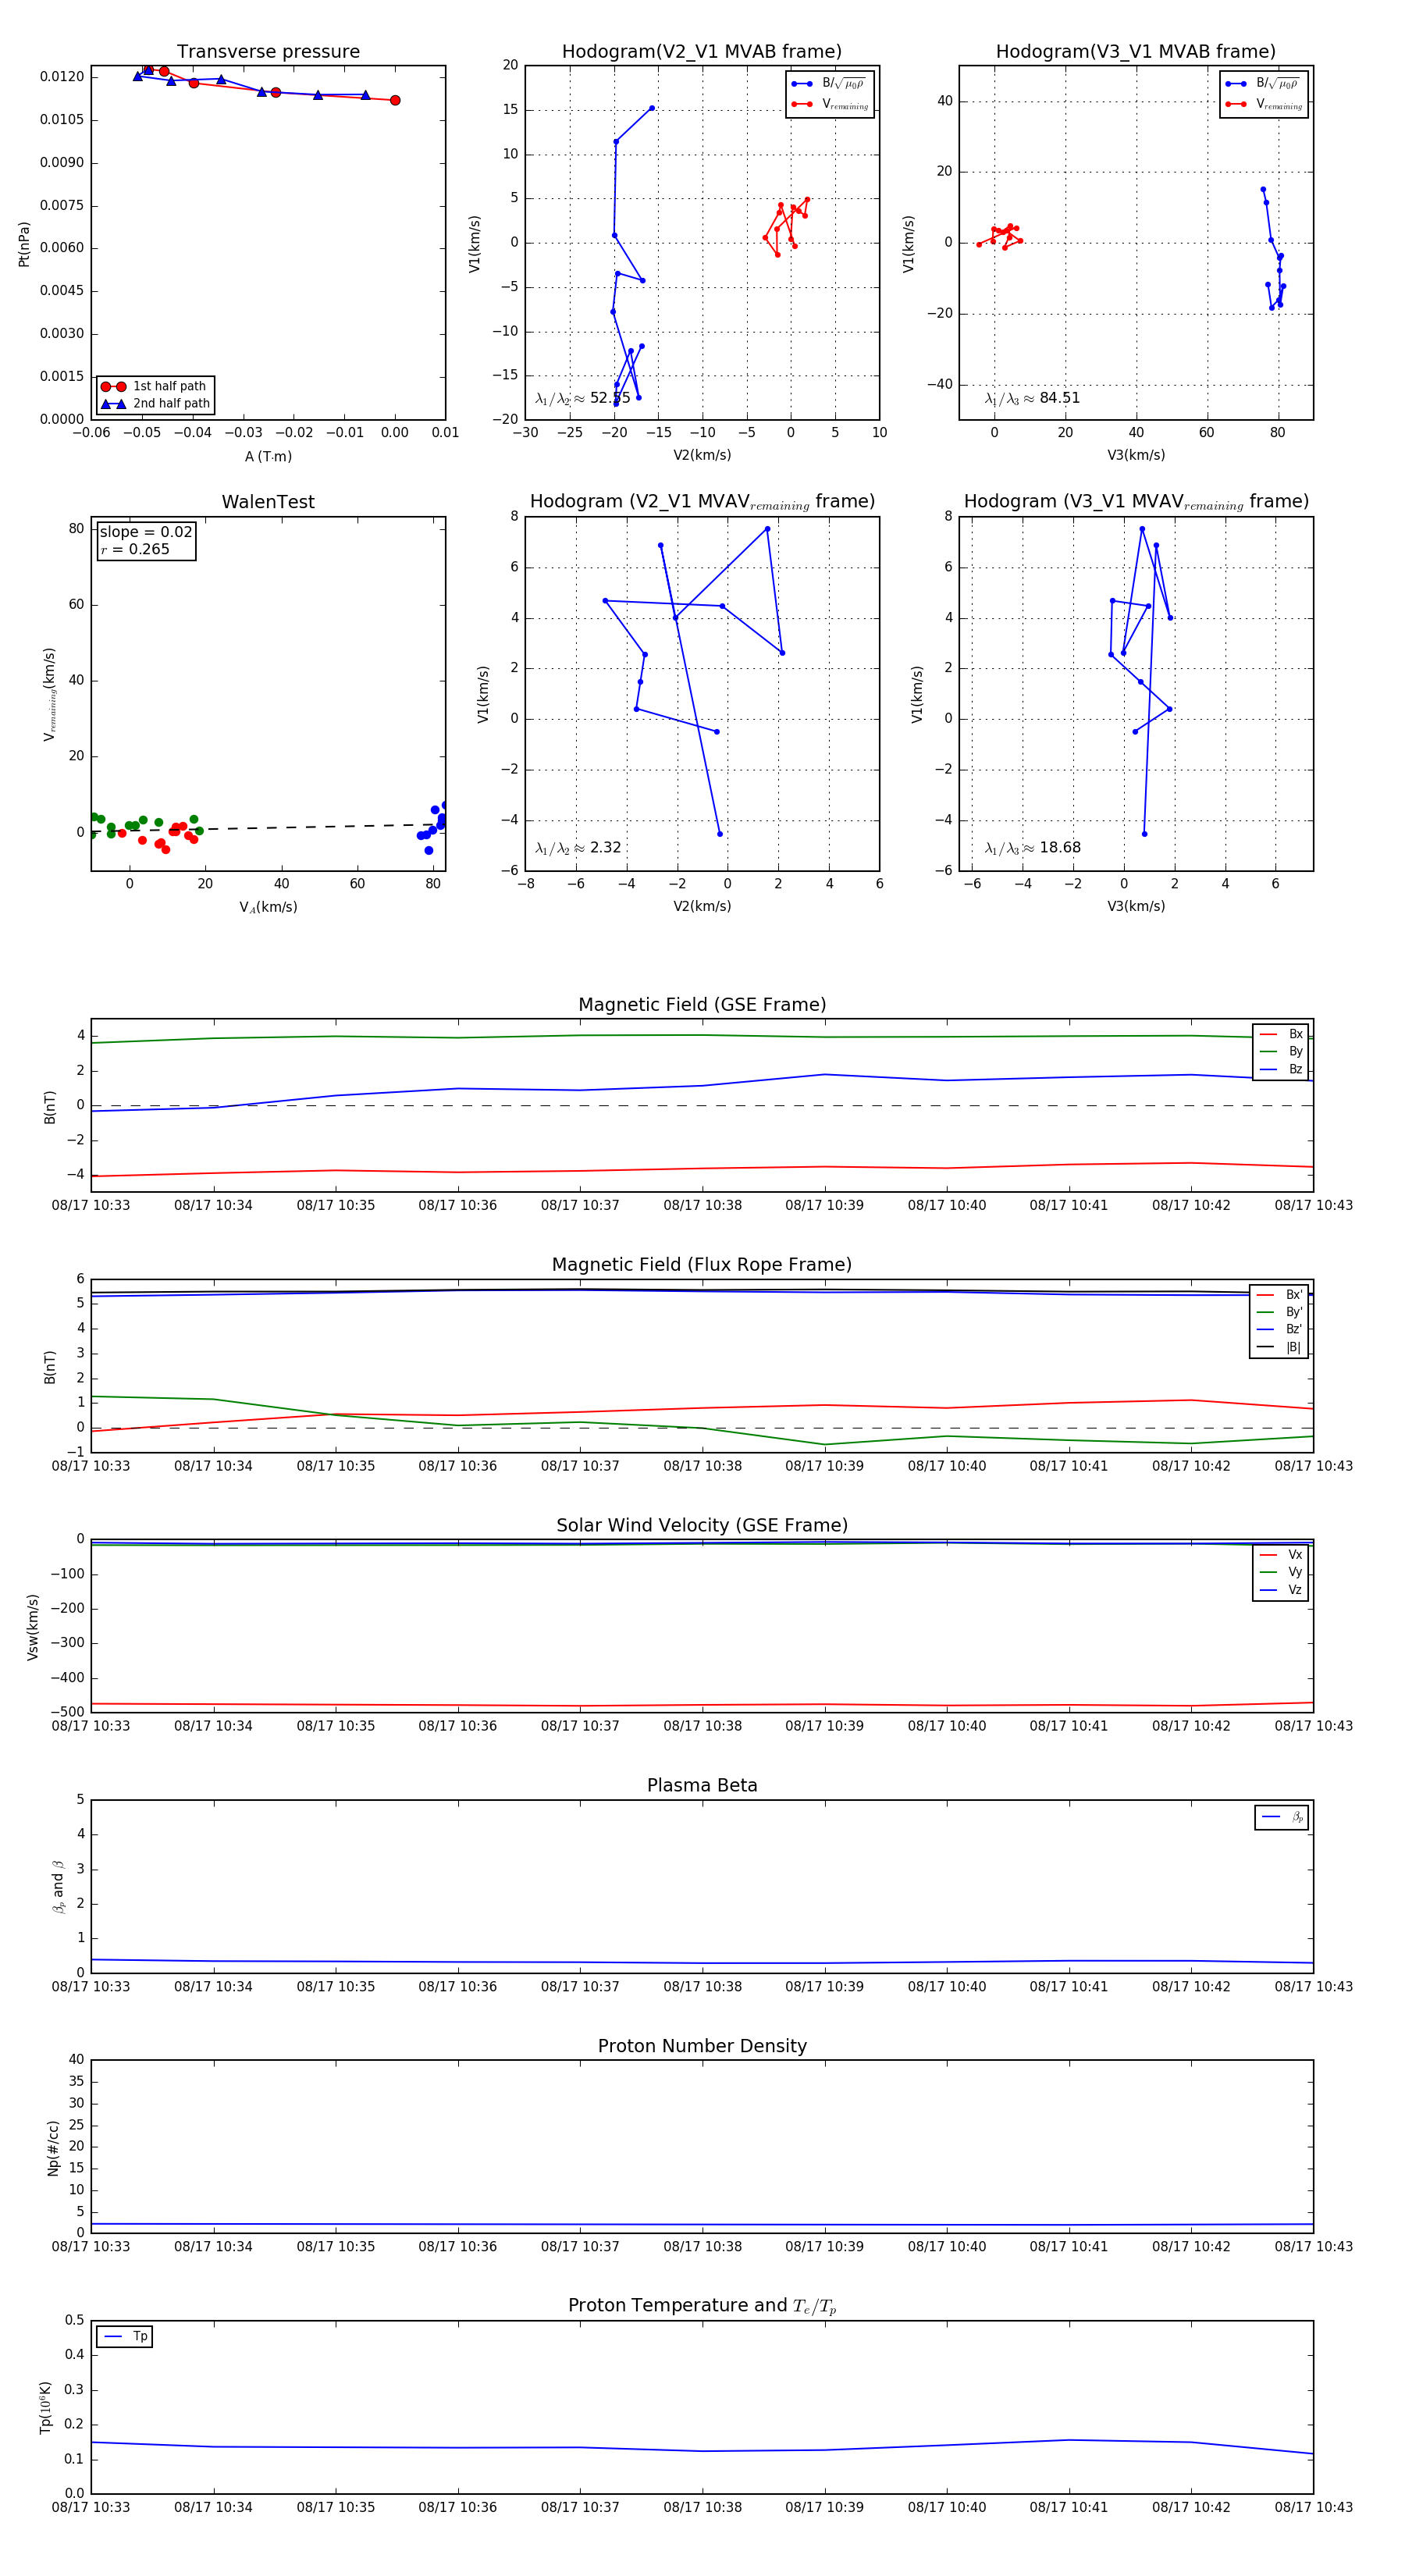This screenshot has width=1405, height=2576.
Task: Select the 'WalenTest' plot title
Action: click(x=268, y=502)
